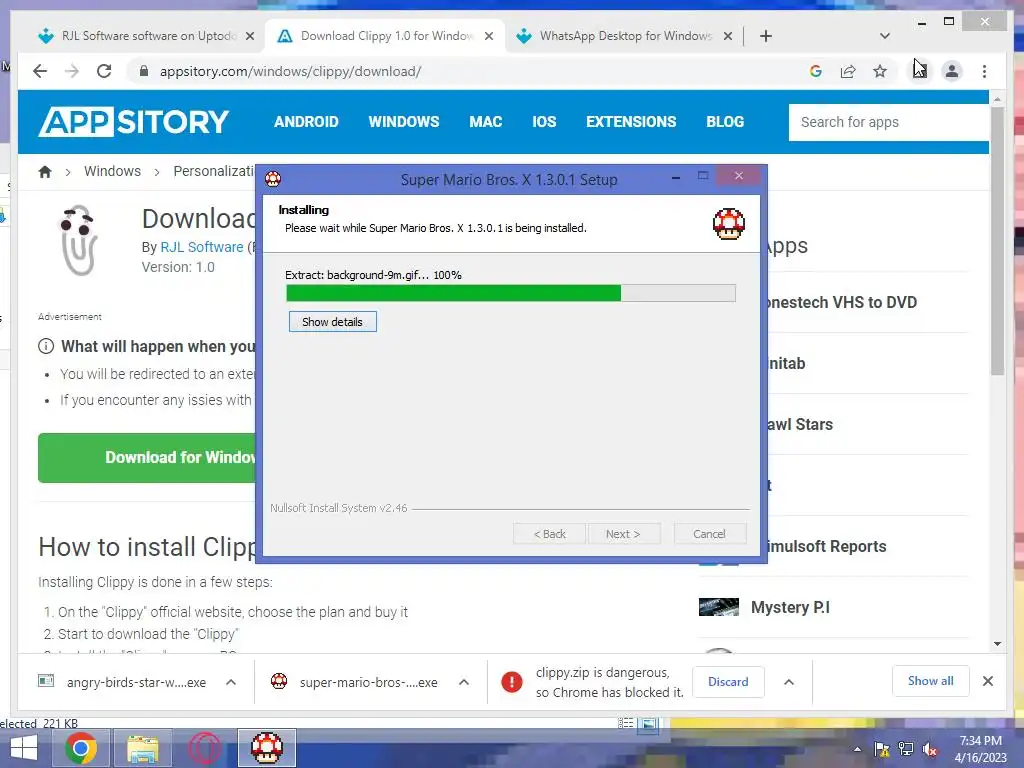Close the RJL Software tab
The image size is (1024, 768).
249,36
